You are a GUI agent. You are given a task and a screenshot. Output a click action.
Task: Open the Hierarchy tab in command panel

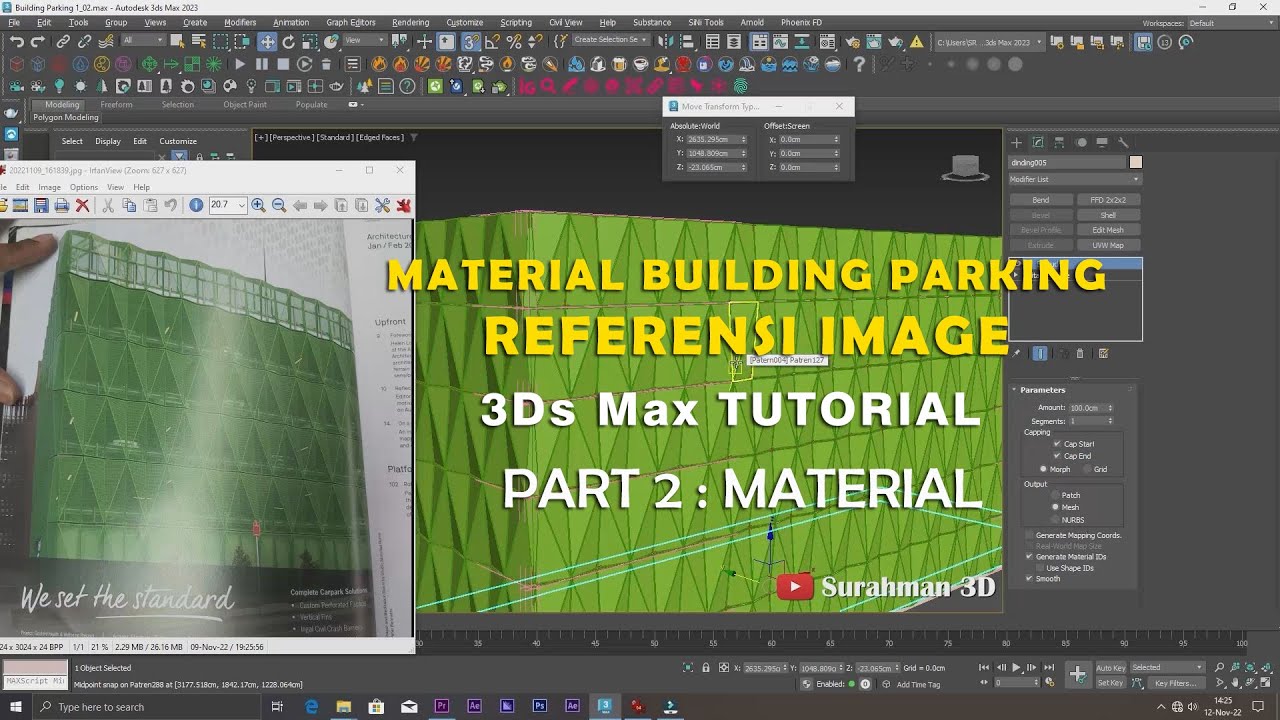[x=1060, y=142]
